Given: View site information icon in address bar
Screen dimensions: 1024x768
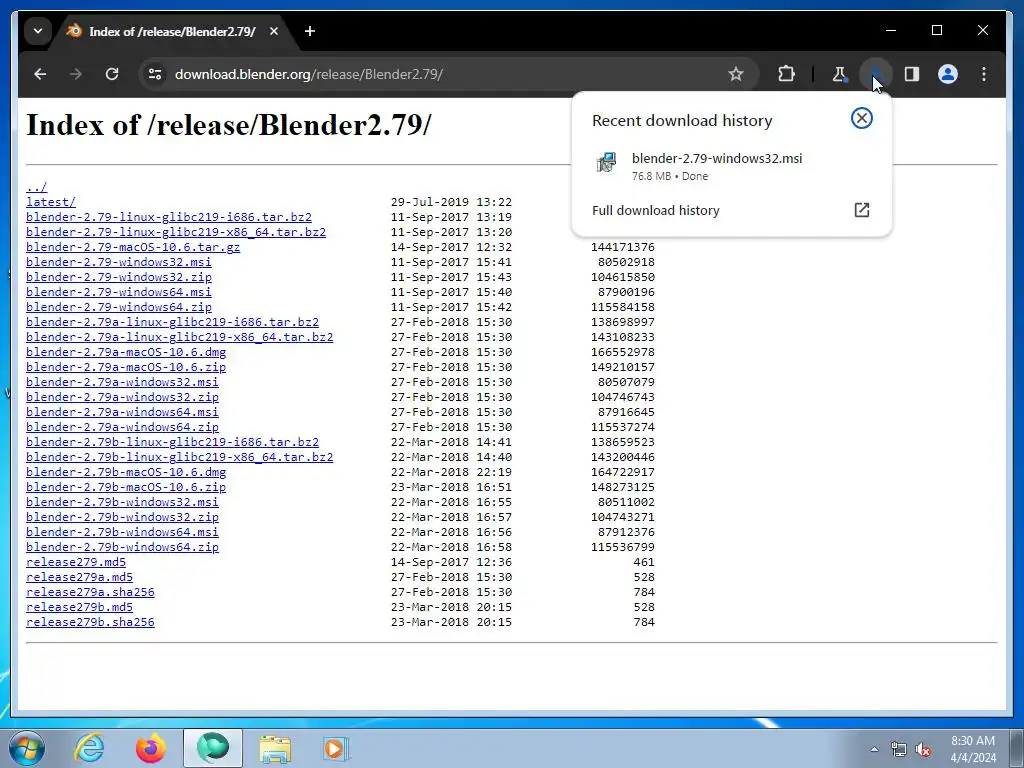Looking at the screenshot, I should click(155, 74).
